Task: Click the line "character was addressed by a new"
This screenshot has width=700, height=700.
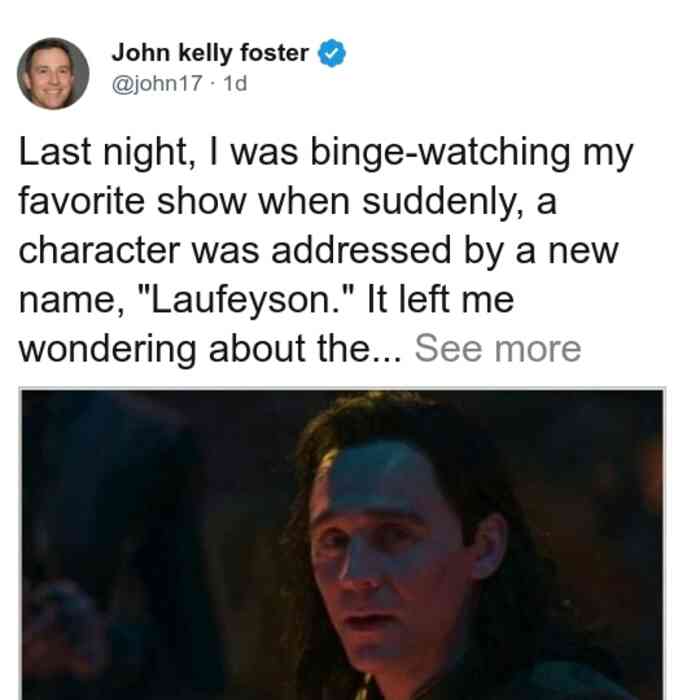Action: pos(318,251)
